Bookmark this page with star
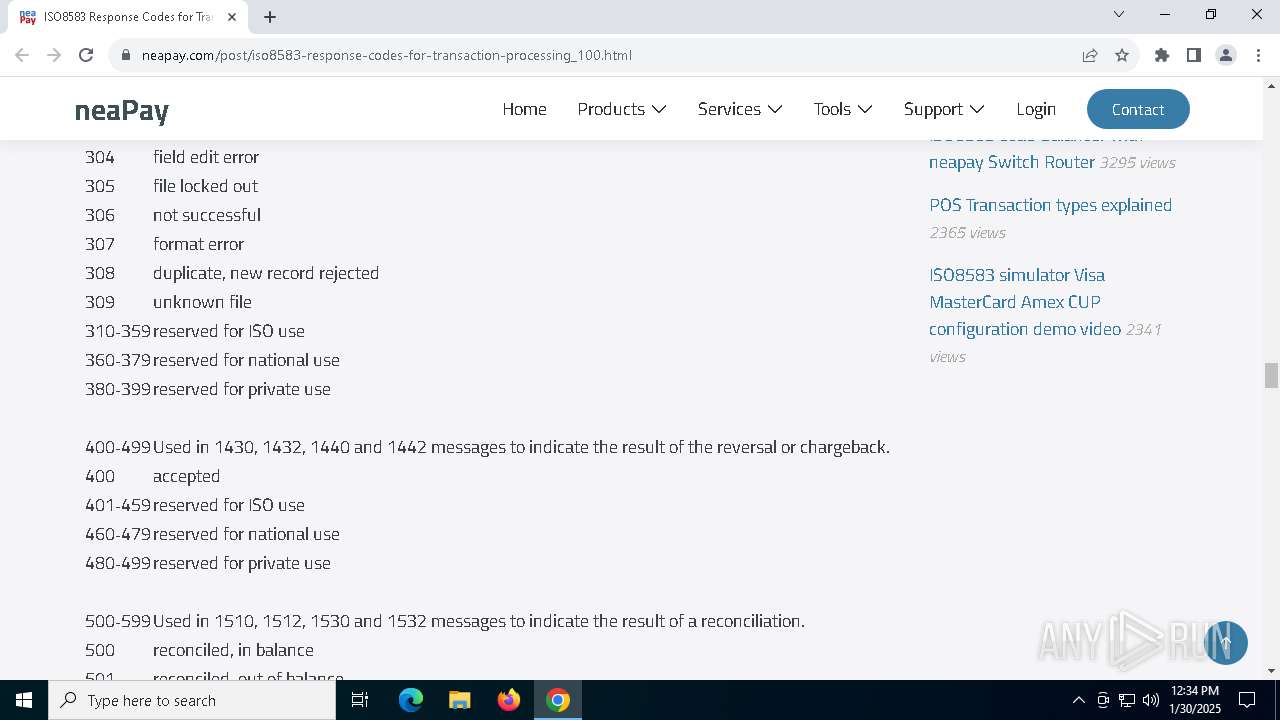This screenshot has height=720, width=1280. 1122,55
